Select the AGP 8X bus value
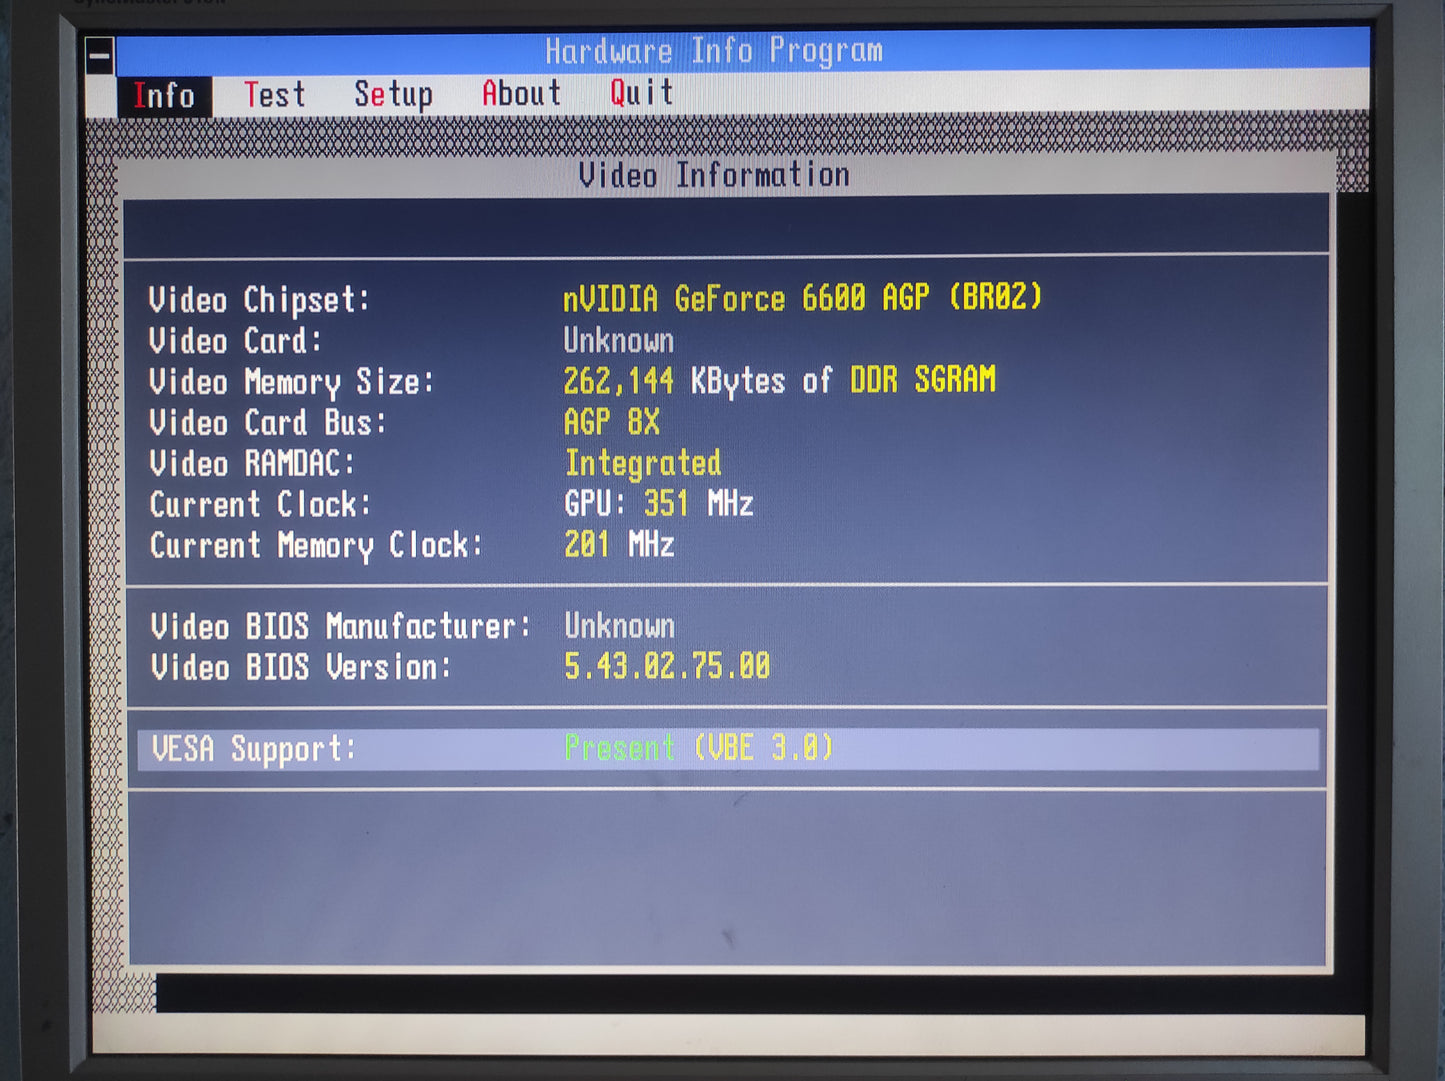The height and width of the screenshot is (1081, 1445). (x=610, y=422)
